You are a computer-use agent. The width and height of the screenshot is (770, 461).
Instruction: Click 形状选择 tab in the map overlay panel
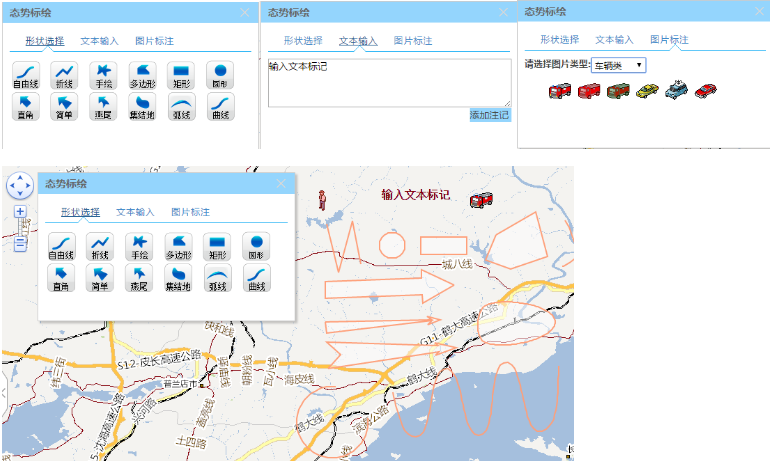(x=81, y=212)
